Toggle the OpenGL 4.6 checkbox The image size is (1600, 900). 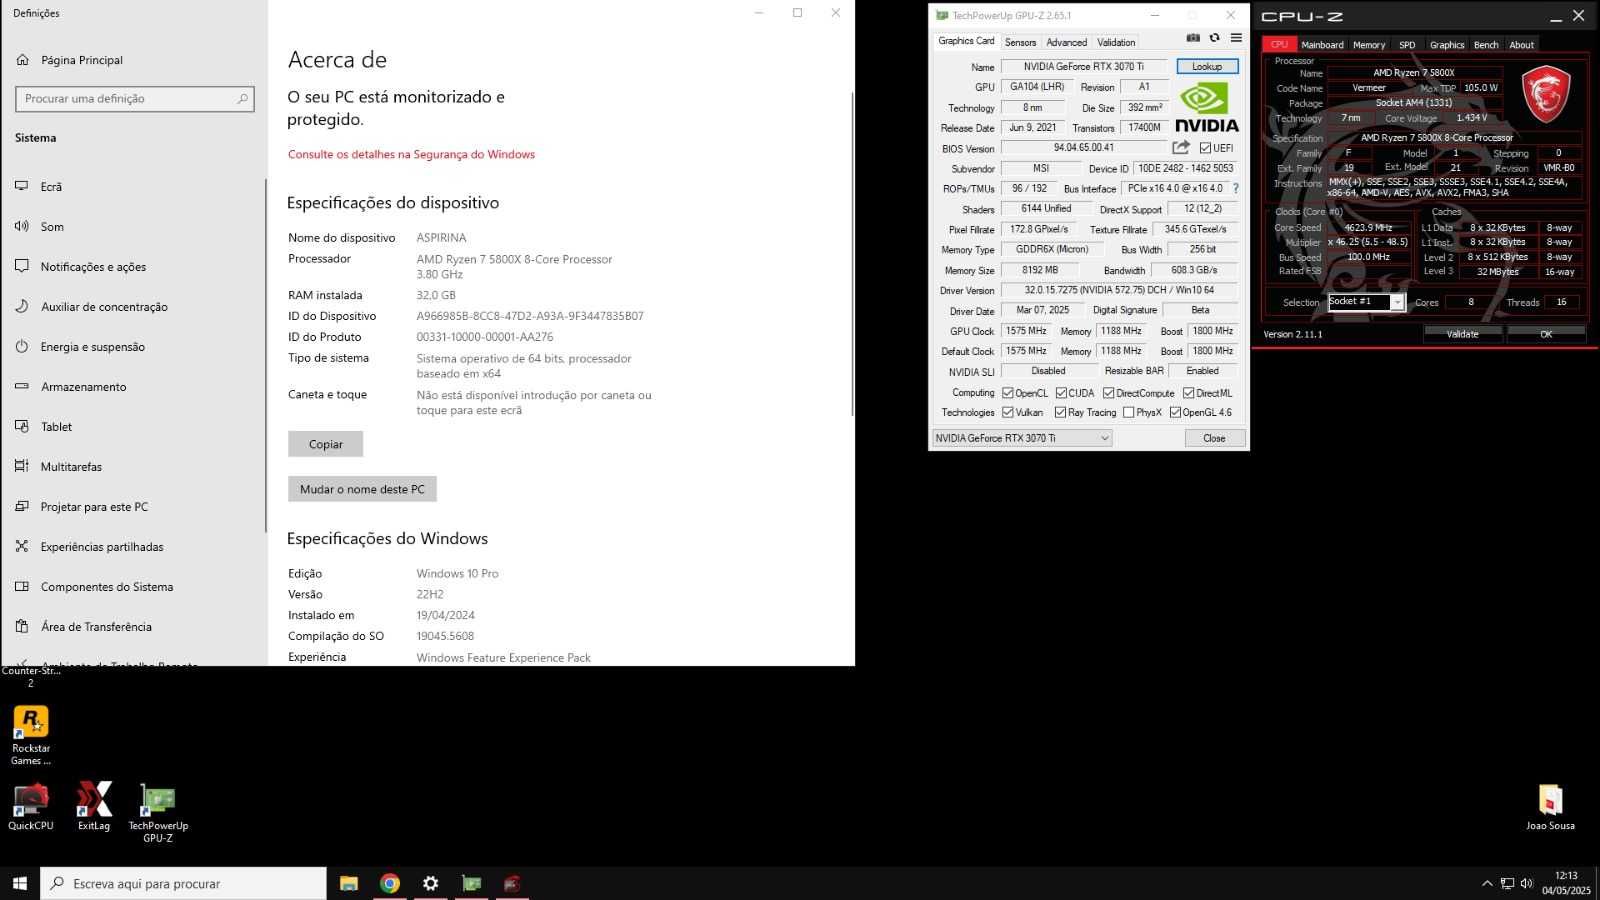(1175, 412)
